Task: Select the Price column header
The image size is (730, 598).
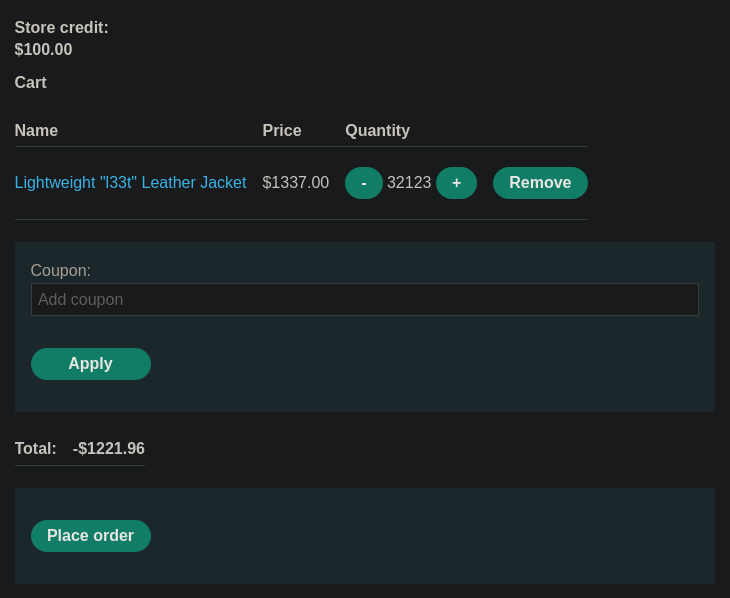Action: (x=282, y=130)
